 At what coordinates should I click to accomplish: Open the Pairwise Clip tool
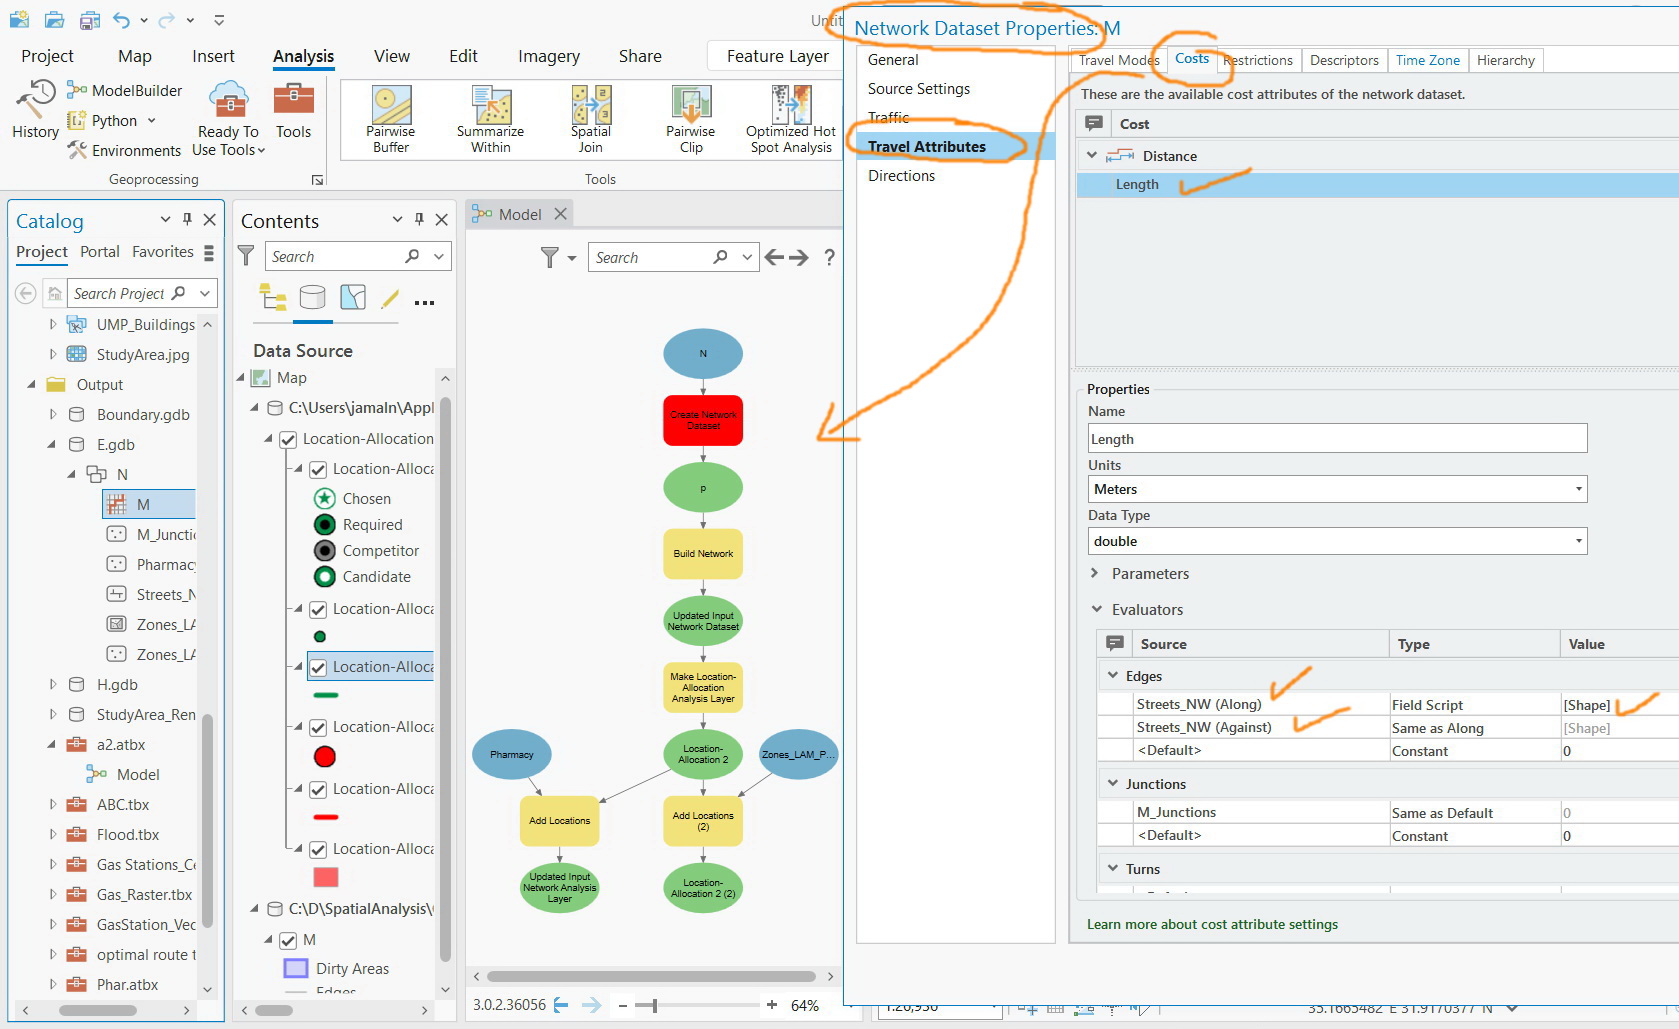[691, 119]
